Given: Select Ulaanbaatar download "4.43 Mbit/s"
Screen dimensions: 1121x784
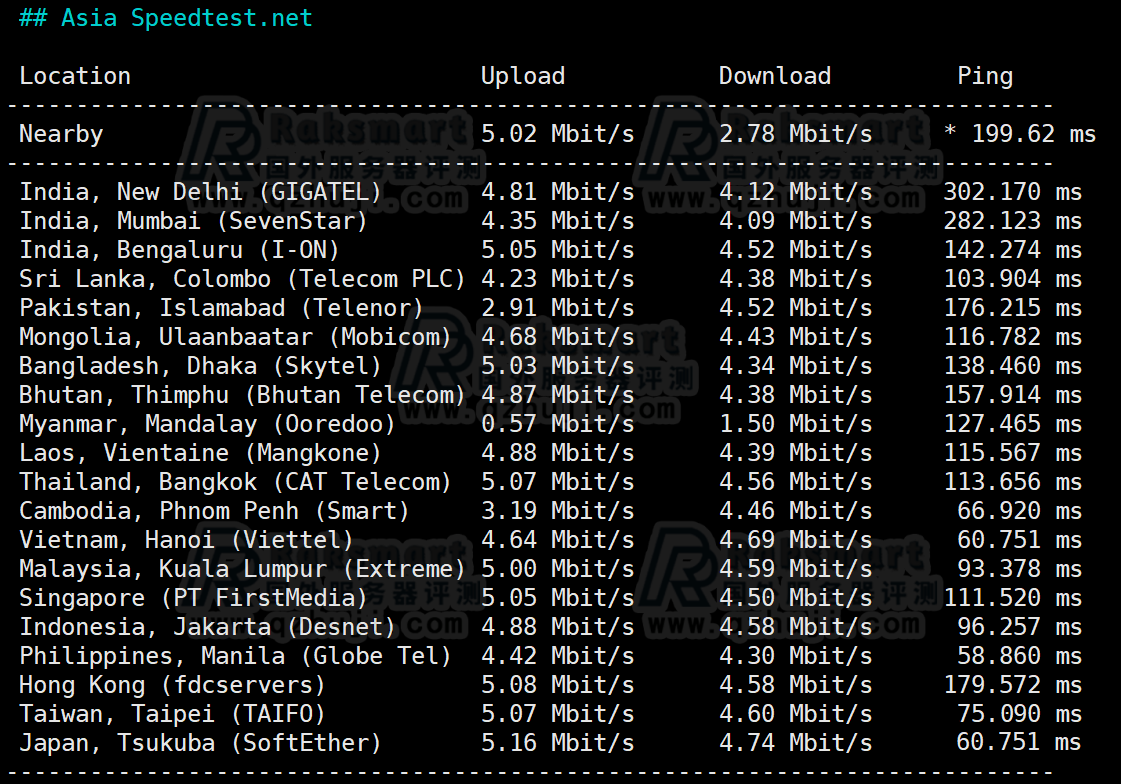Looking at the screenshot, I should click(x=796, y=337).
